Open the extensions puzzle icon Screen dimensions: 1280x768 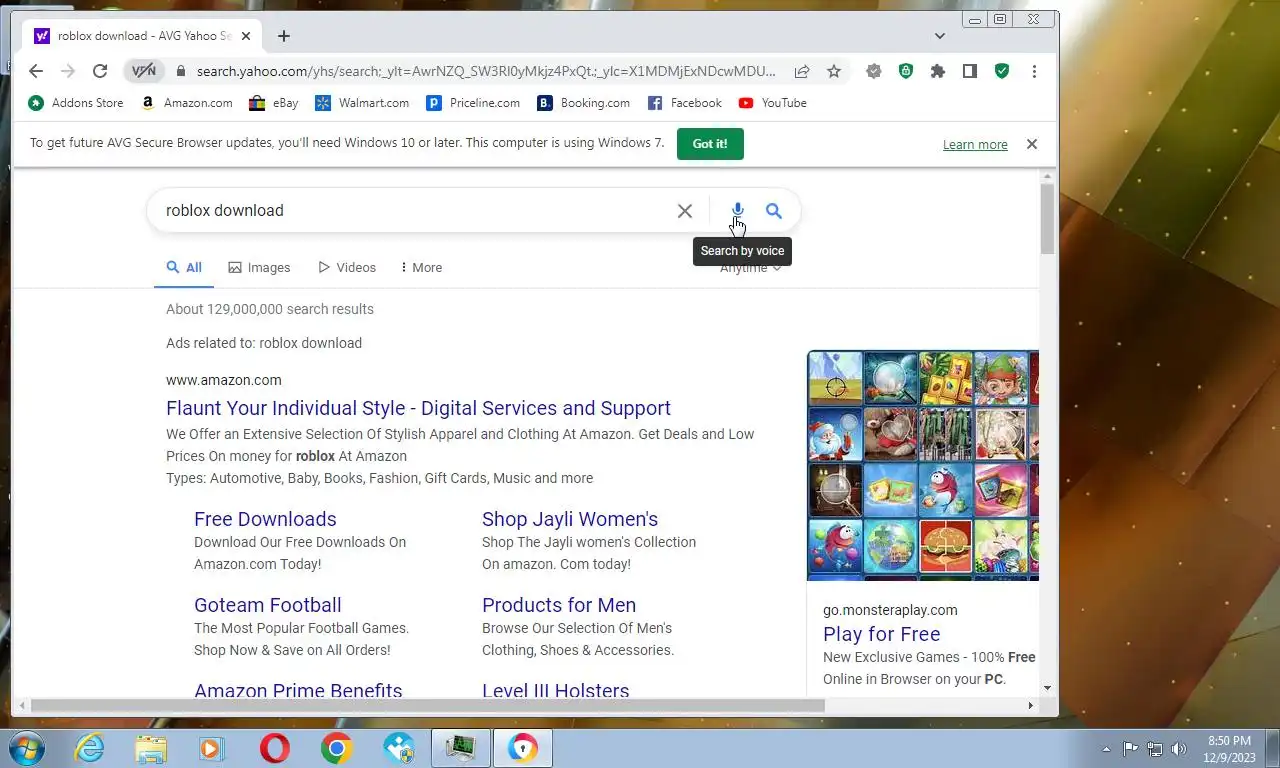[938, 71]
